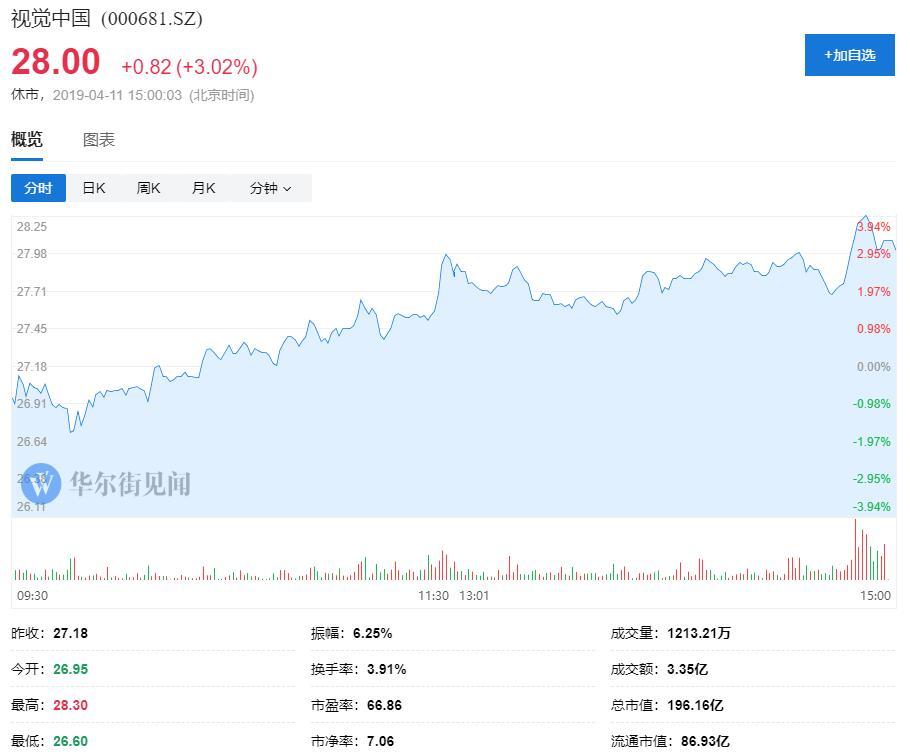Expand the 分钟 minute interval dropdown

[x=270, y=188]
